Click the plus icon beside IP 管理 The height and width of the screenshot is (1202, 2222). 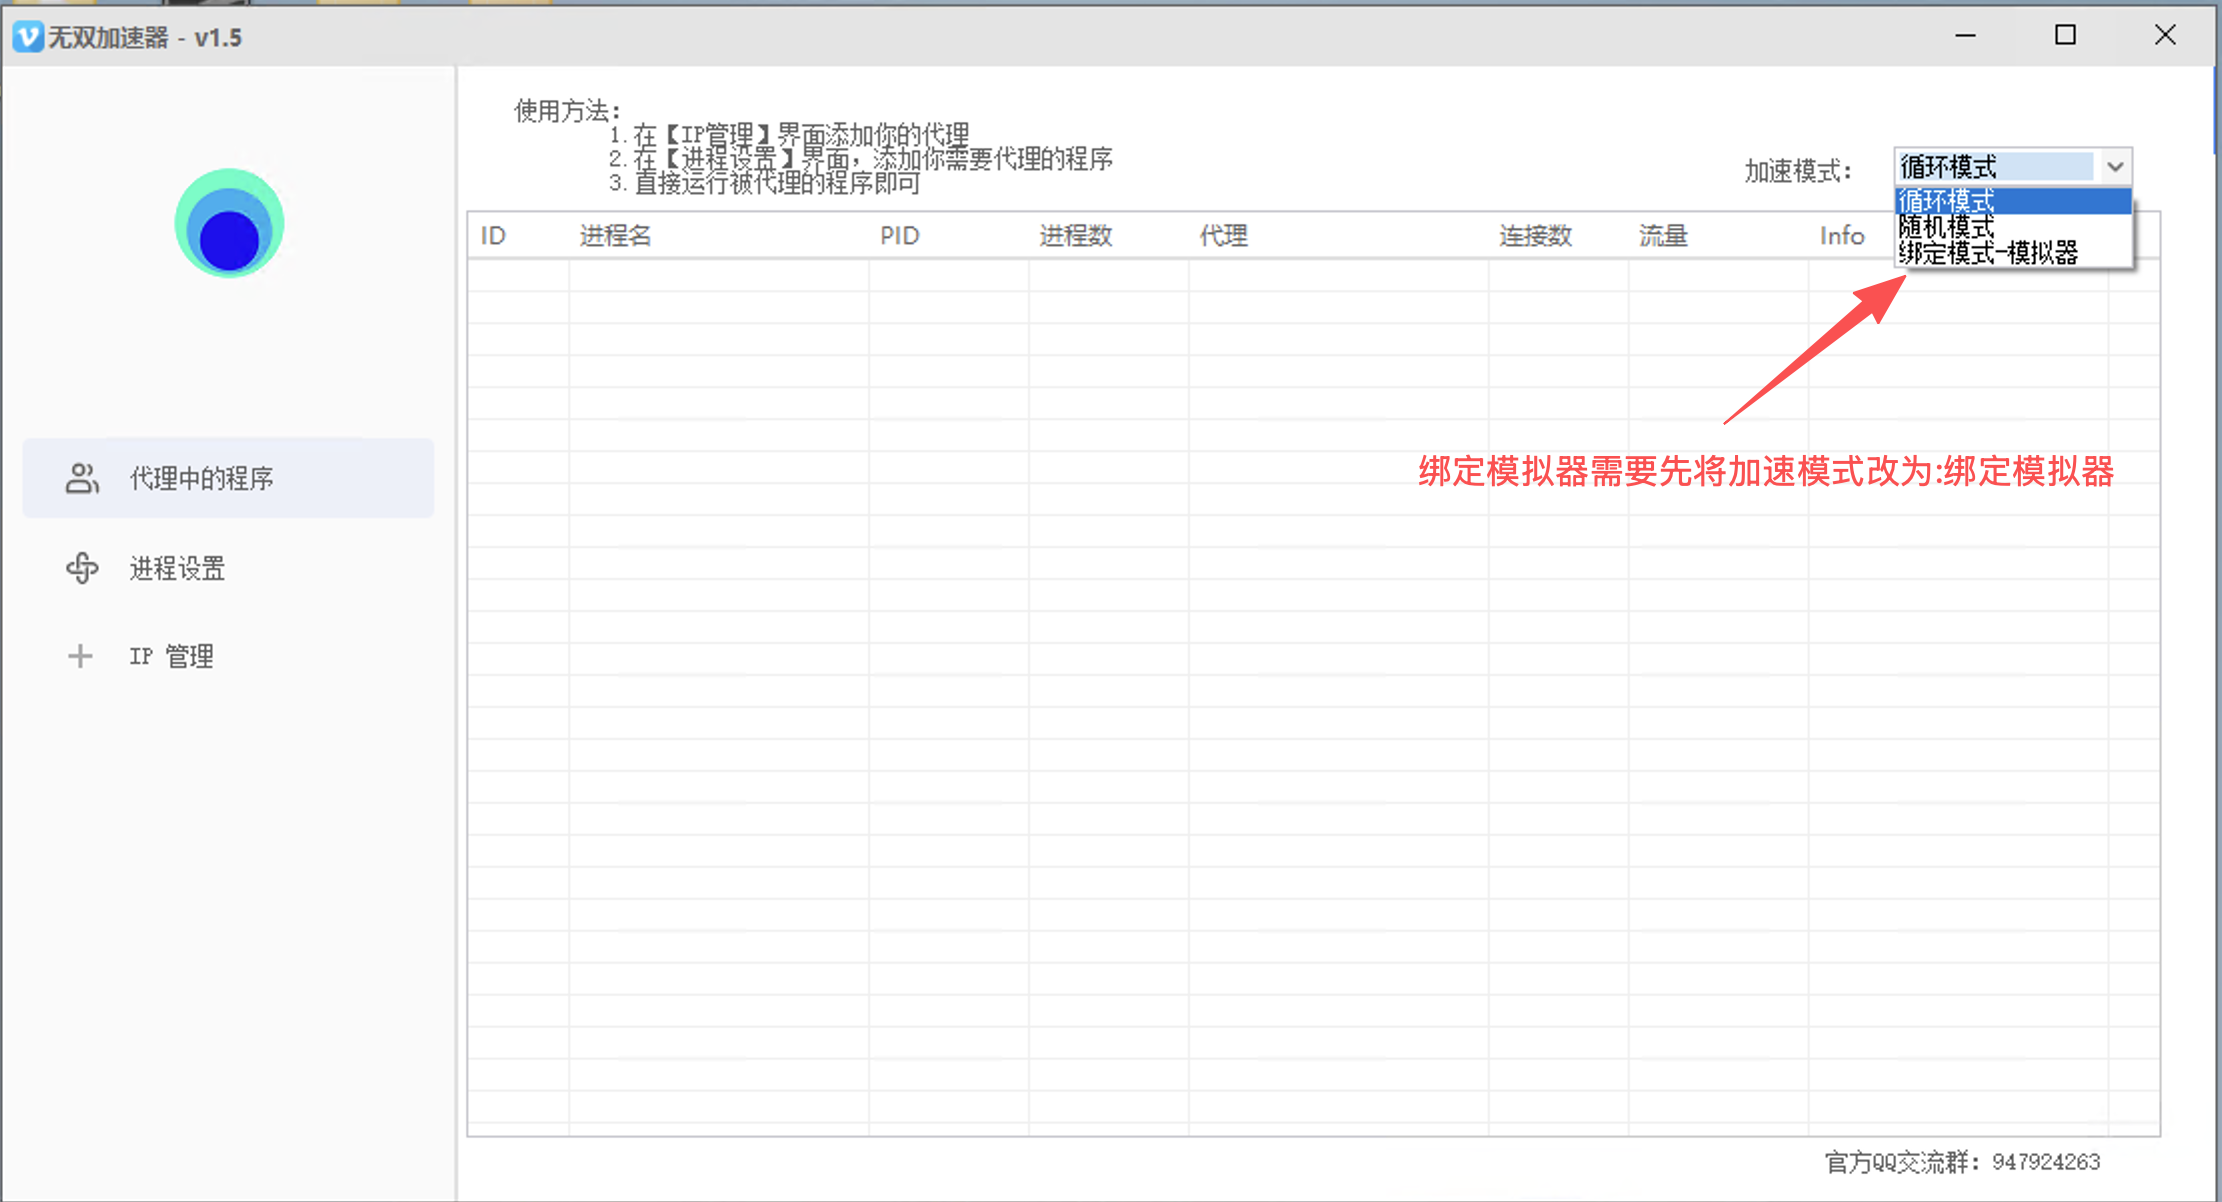80,656
